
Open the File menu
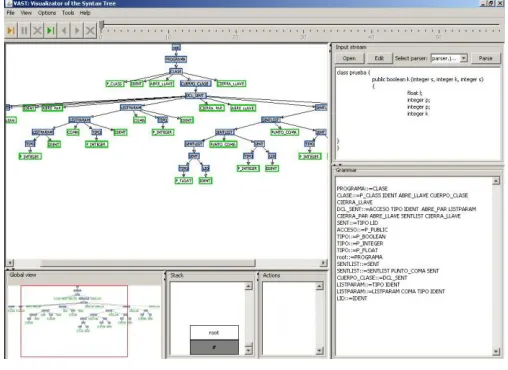pos(11,13)
